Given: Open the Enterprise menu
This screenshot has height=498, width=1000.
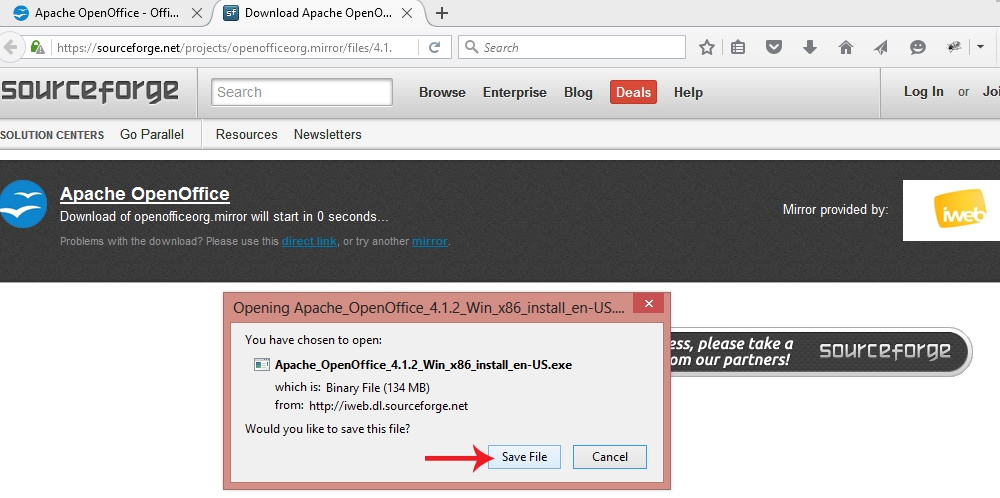Looking at the screenshot, I should point(515,92).
